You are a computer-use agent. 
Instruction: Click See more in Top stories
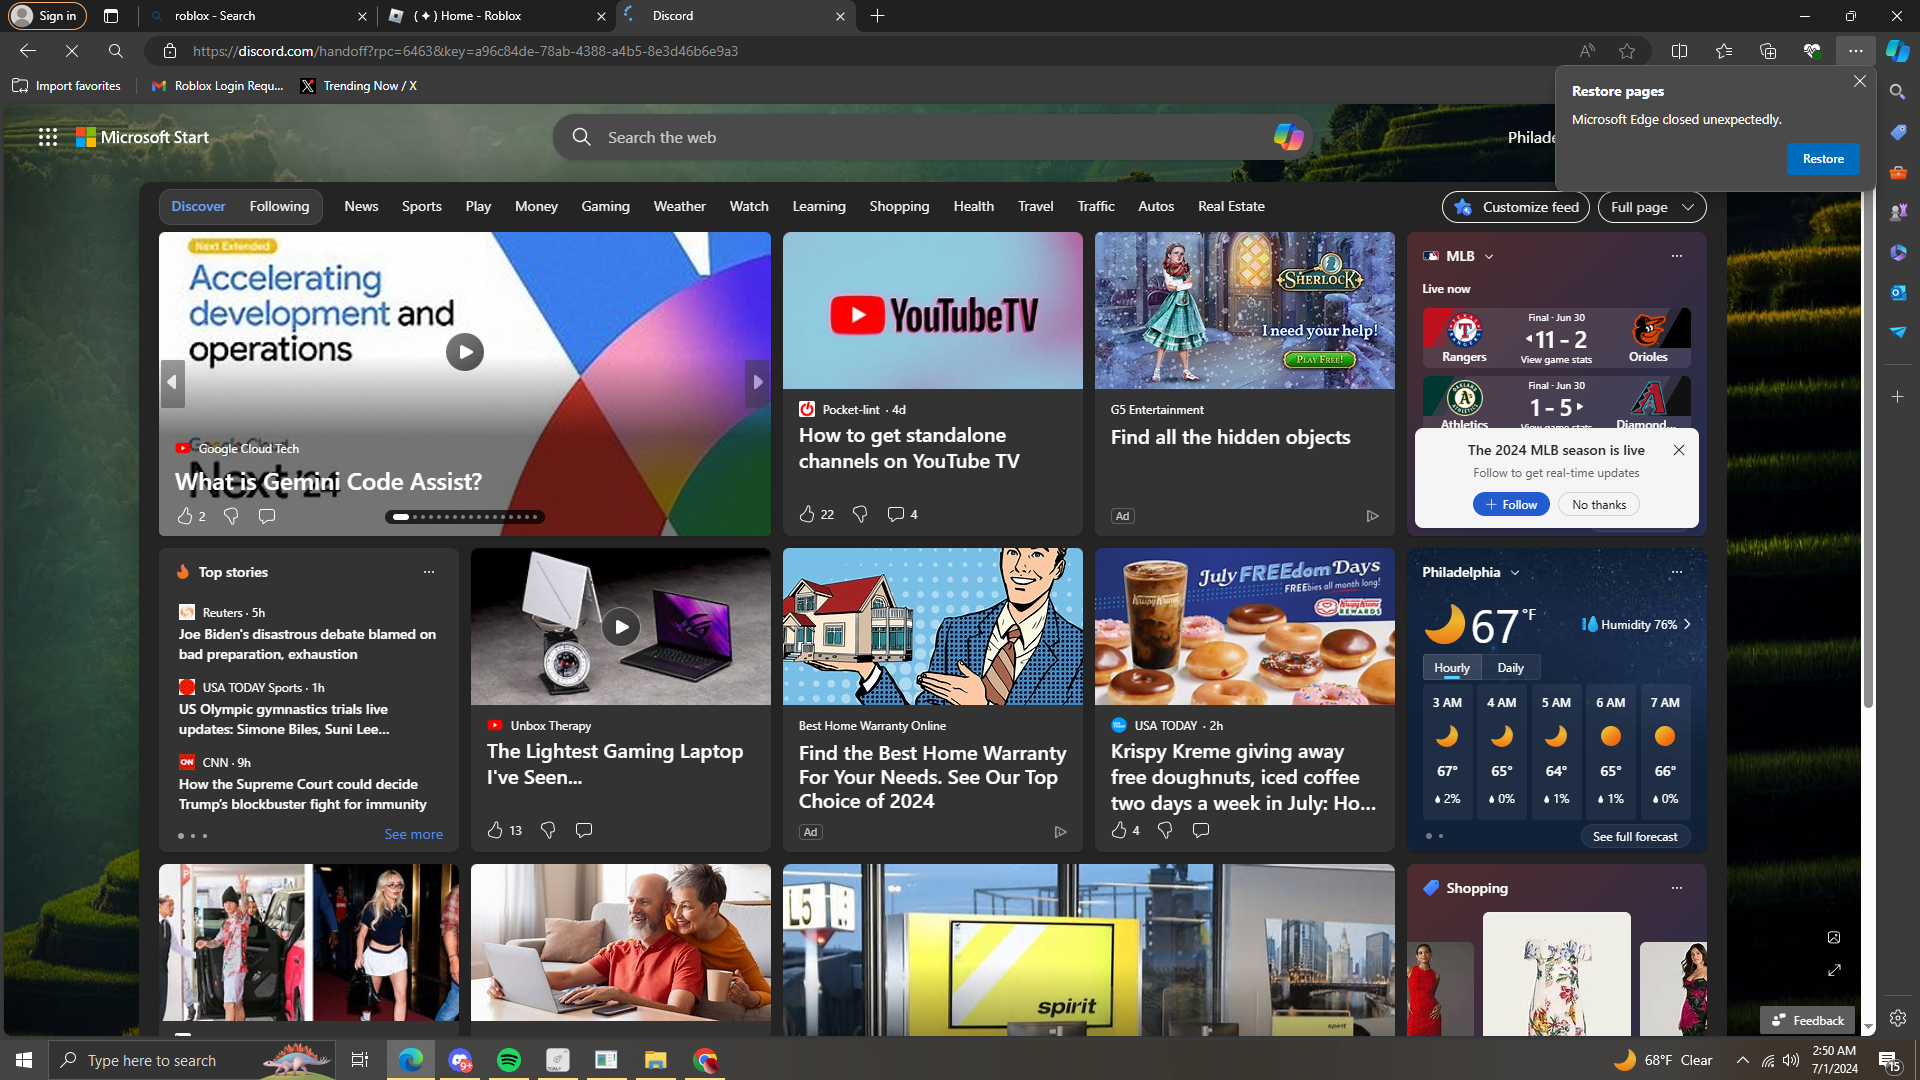coord(413,834)
